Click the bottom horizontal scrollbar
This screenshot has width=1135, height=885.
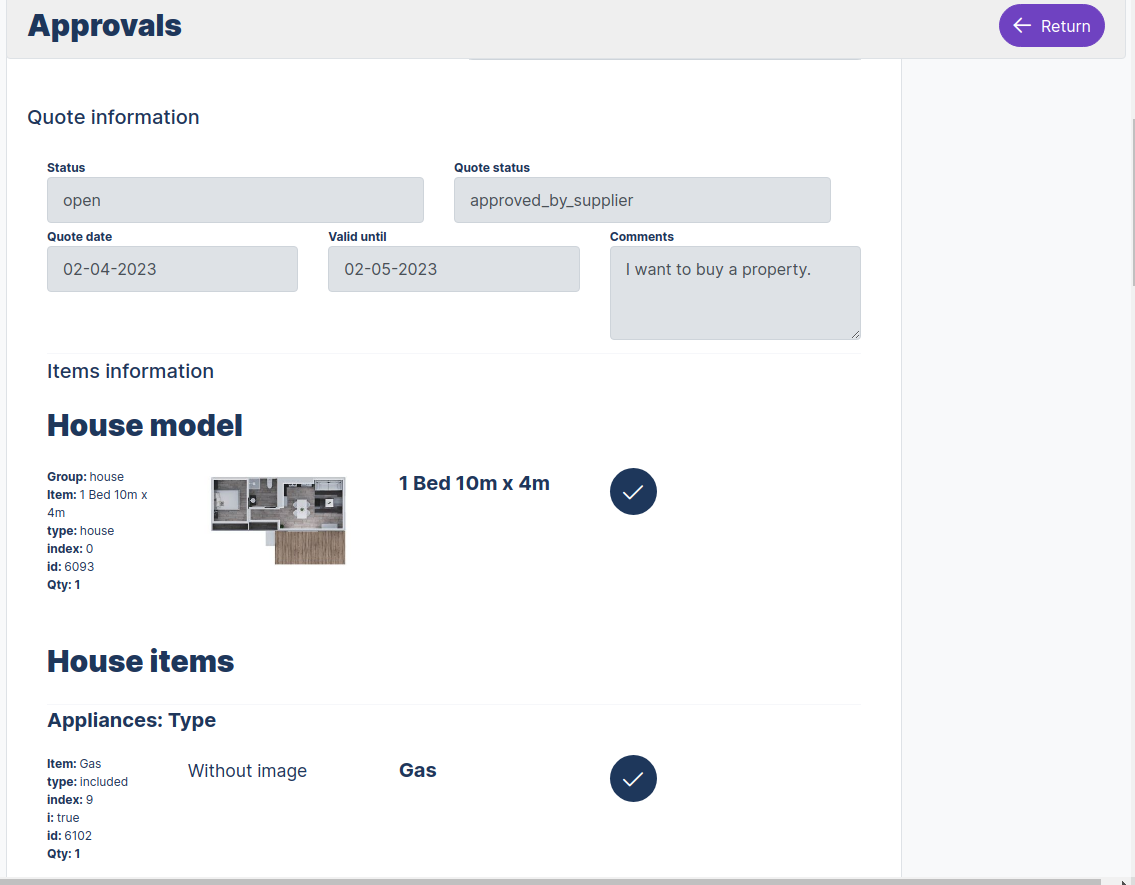pos(450,879)
